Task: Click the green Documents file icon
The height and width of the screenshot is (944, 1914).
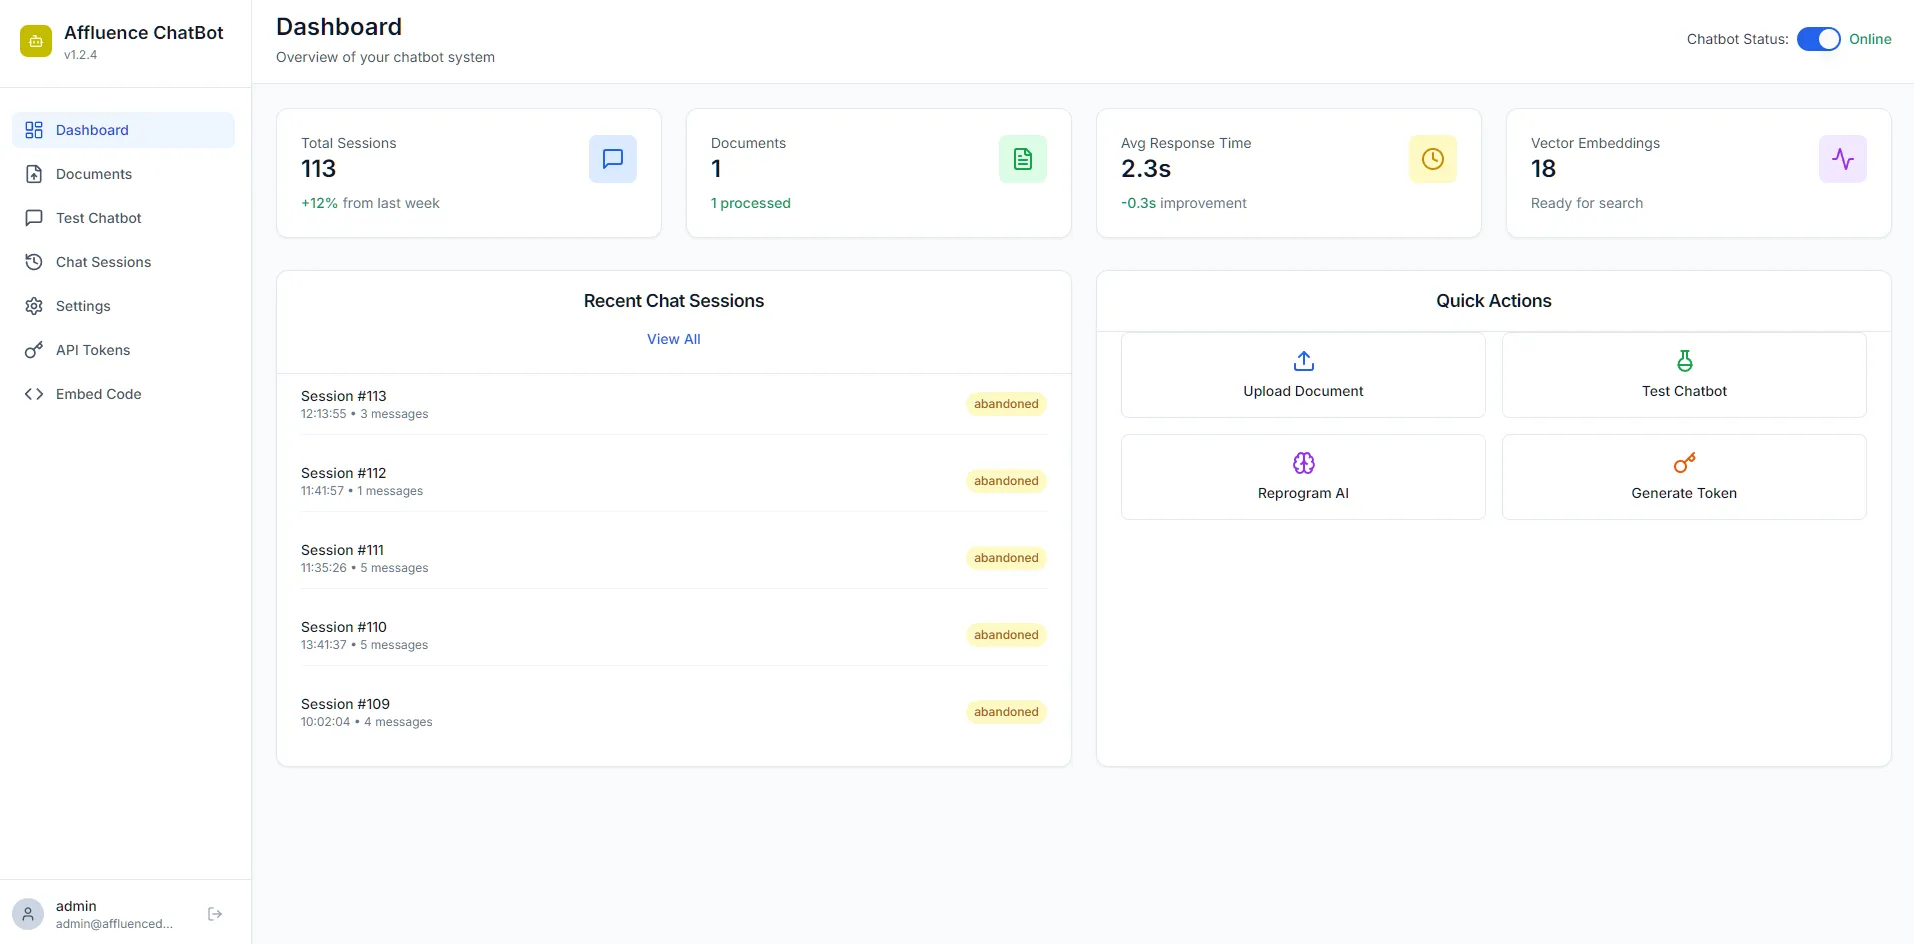Action: (x=1022, y=159)
